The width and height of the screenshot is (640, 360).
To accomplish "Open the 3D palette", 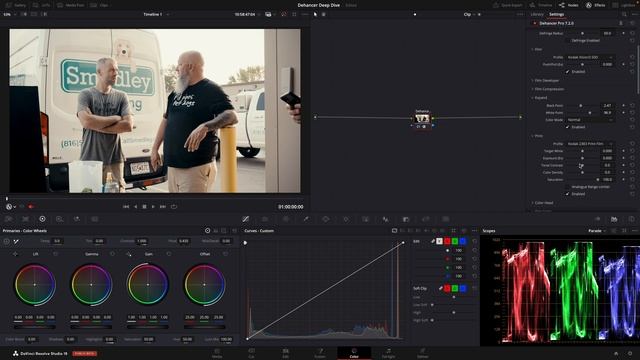I will point(446,219).
